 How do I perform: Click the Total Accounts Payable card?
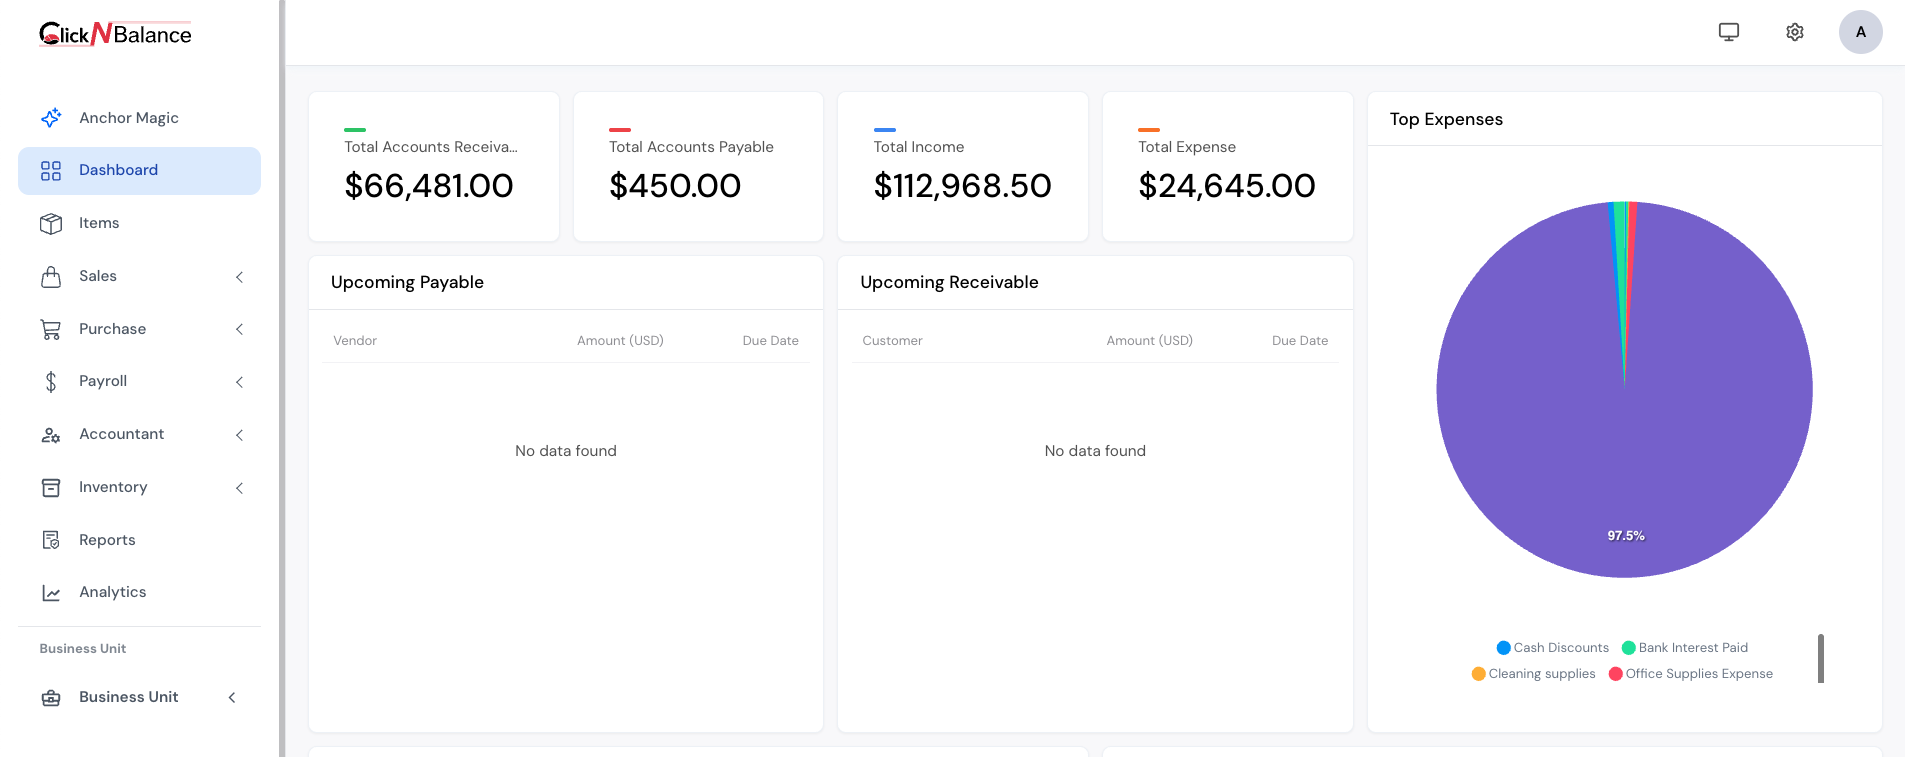(698, 167)
